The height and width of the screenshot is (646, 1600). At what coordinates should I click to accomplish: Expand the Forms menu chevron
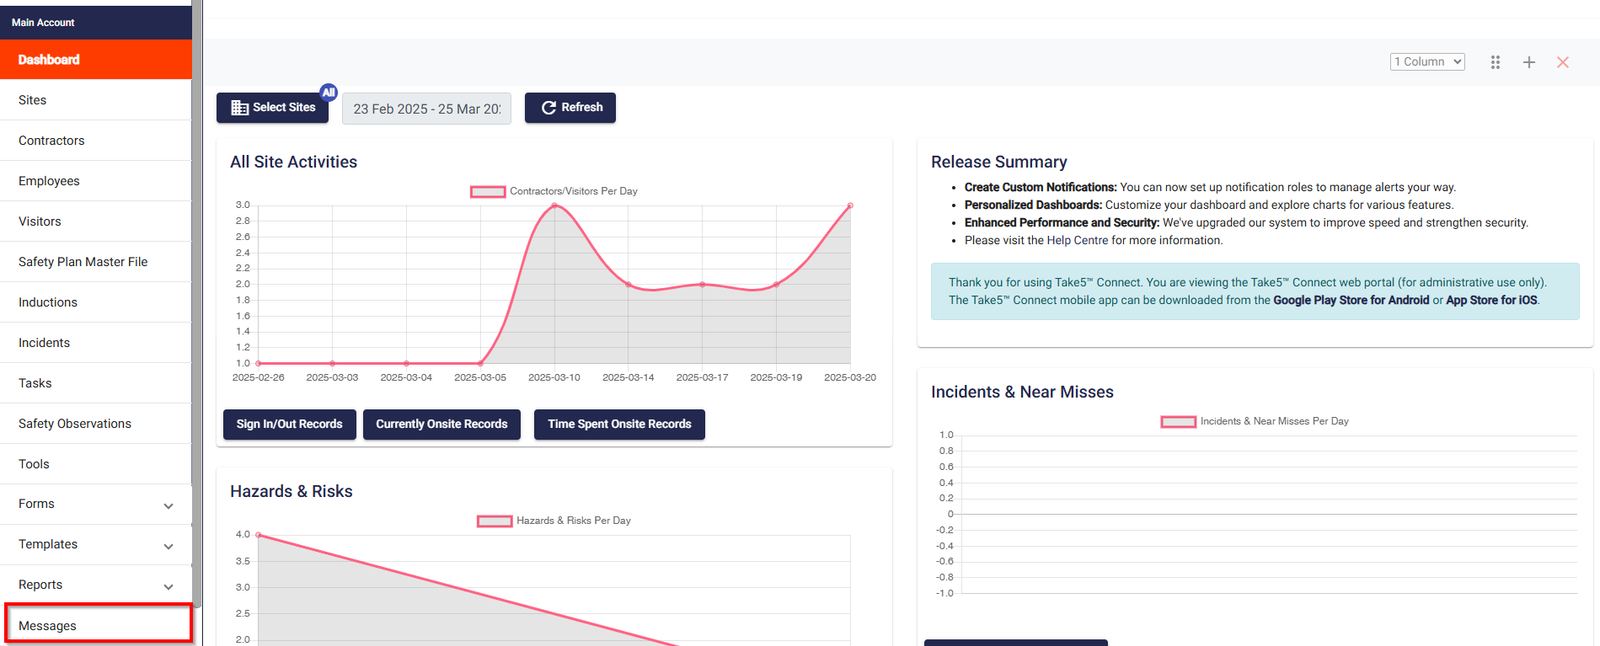168,506
